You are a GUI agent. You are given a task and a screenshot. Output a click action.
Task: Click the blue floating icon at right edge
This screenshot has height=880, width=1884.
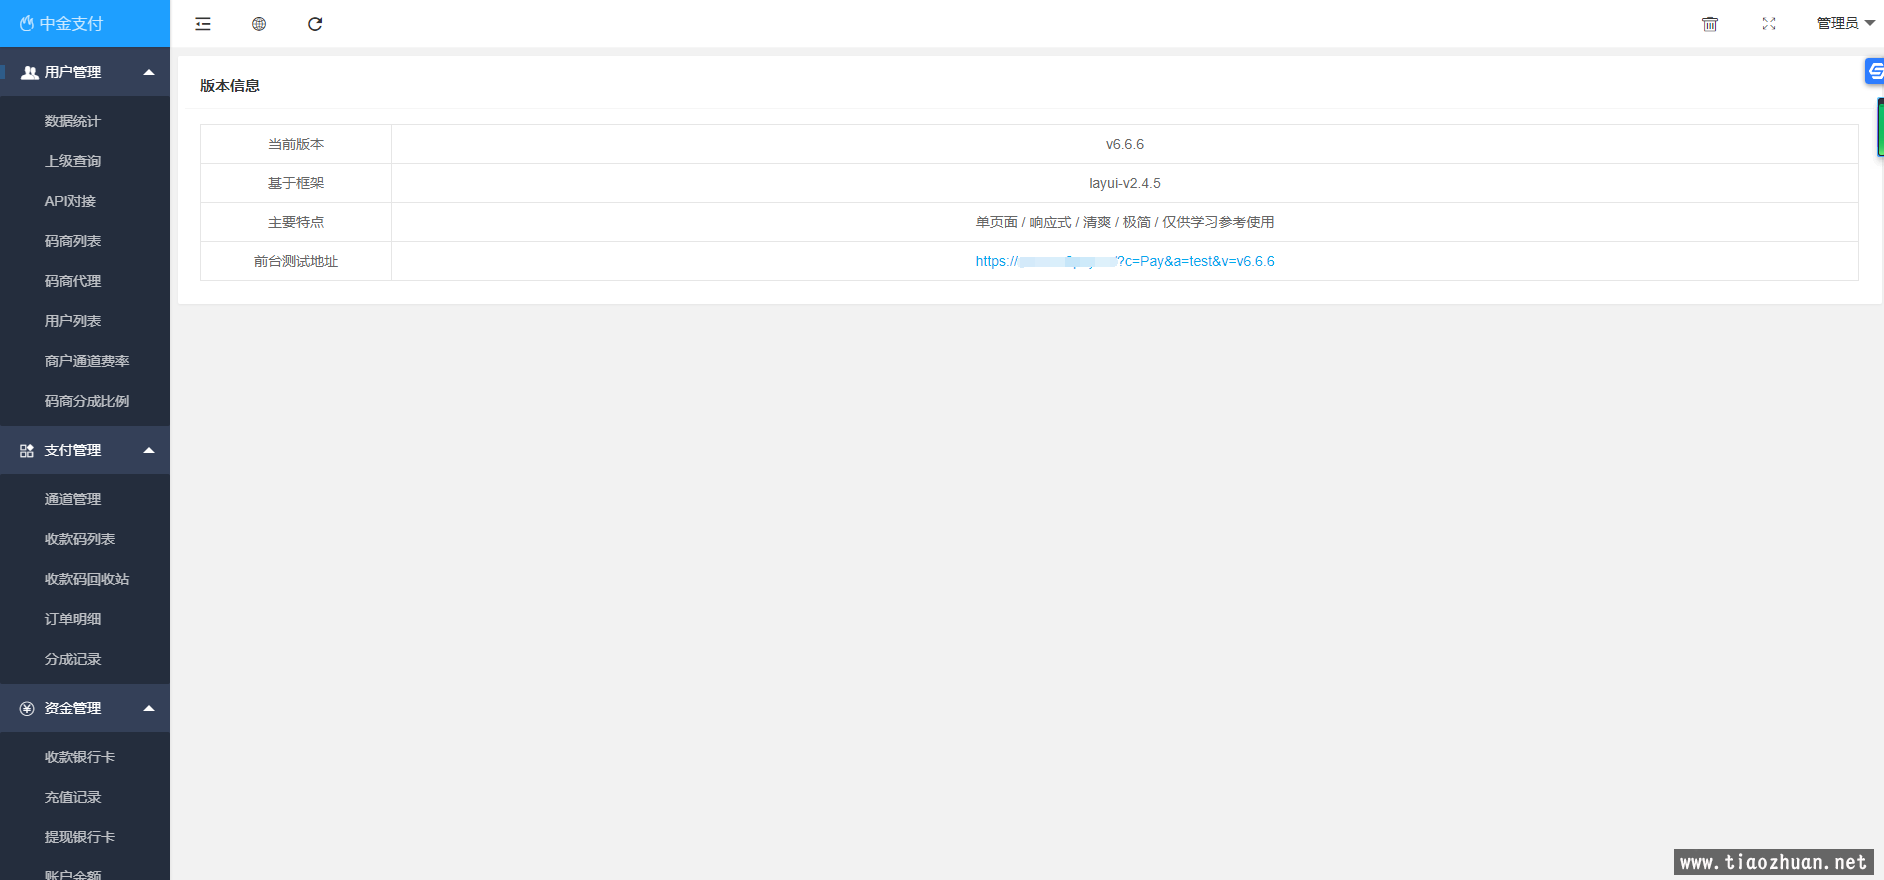coord(1875,71)
